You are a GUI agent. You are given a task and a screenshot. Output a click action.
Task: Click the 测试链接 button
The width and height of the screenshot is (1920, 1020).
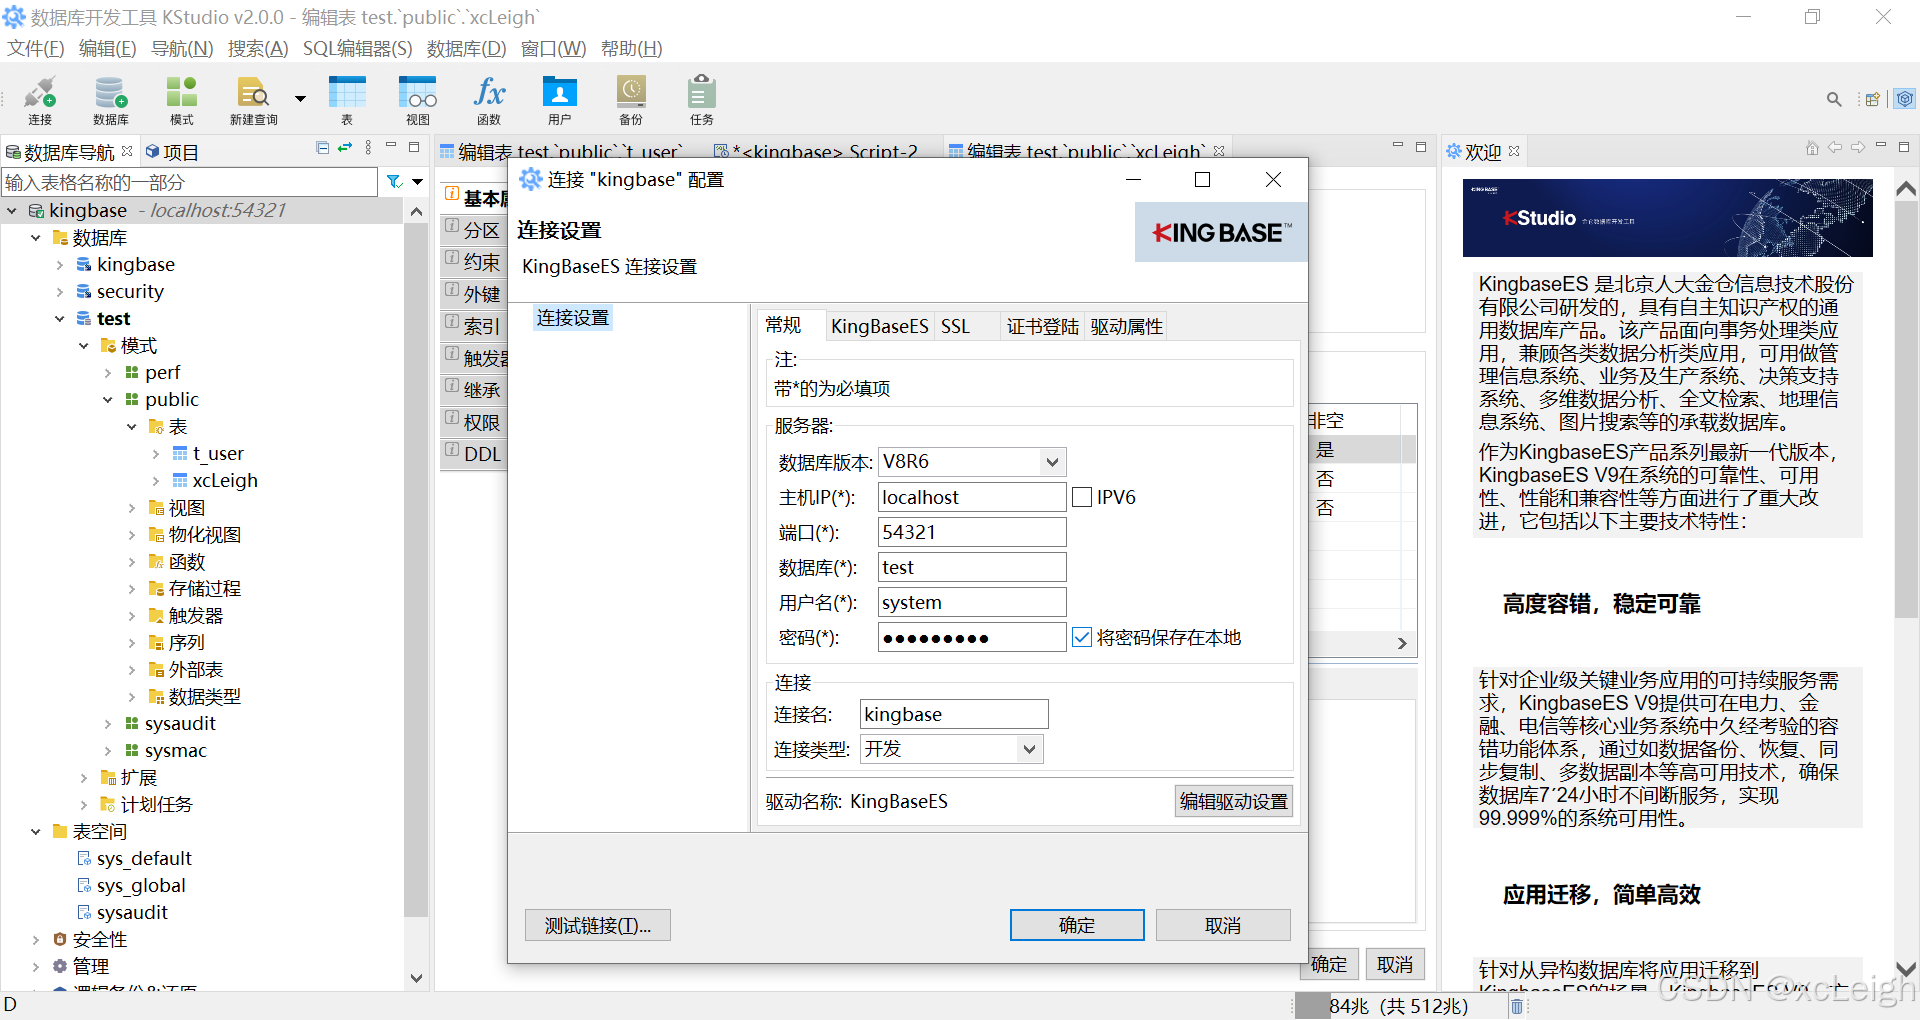tap(597, 925)
